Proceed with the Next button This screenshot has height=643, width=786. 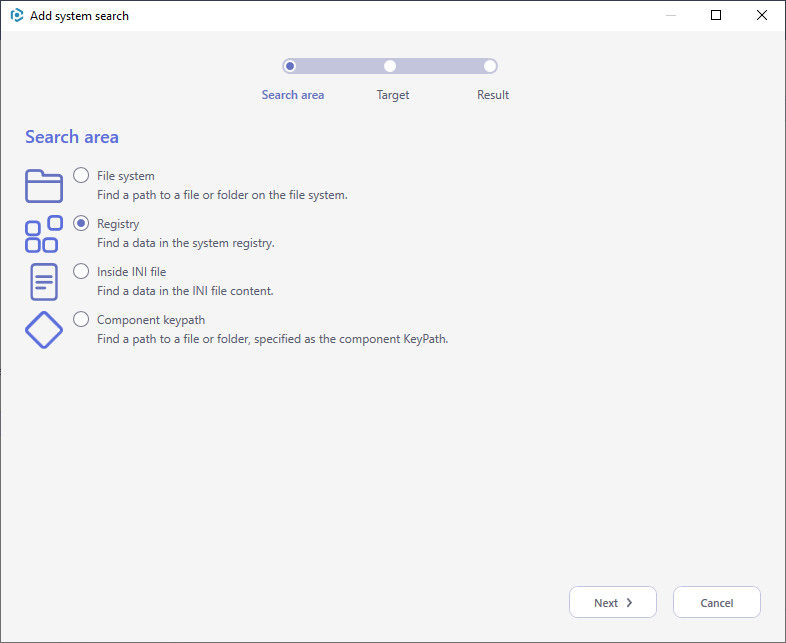tap(613, 602)
